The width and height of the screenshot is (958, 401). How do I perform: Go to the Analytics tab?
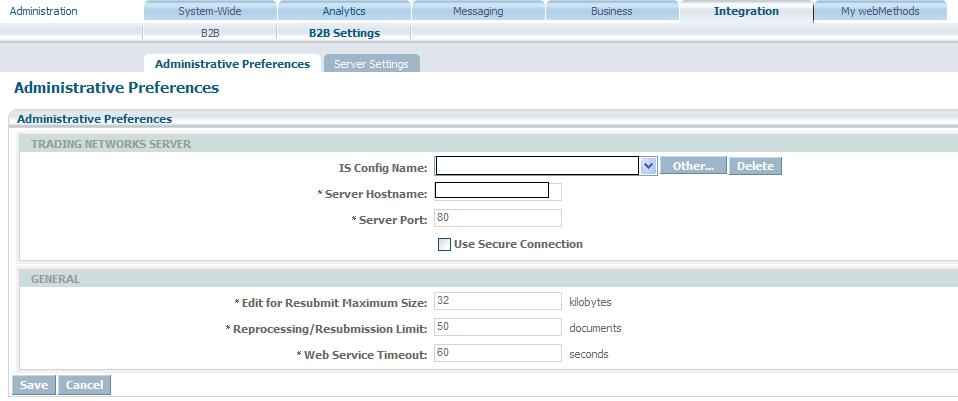[x=344, y=11]
